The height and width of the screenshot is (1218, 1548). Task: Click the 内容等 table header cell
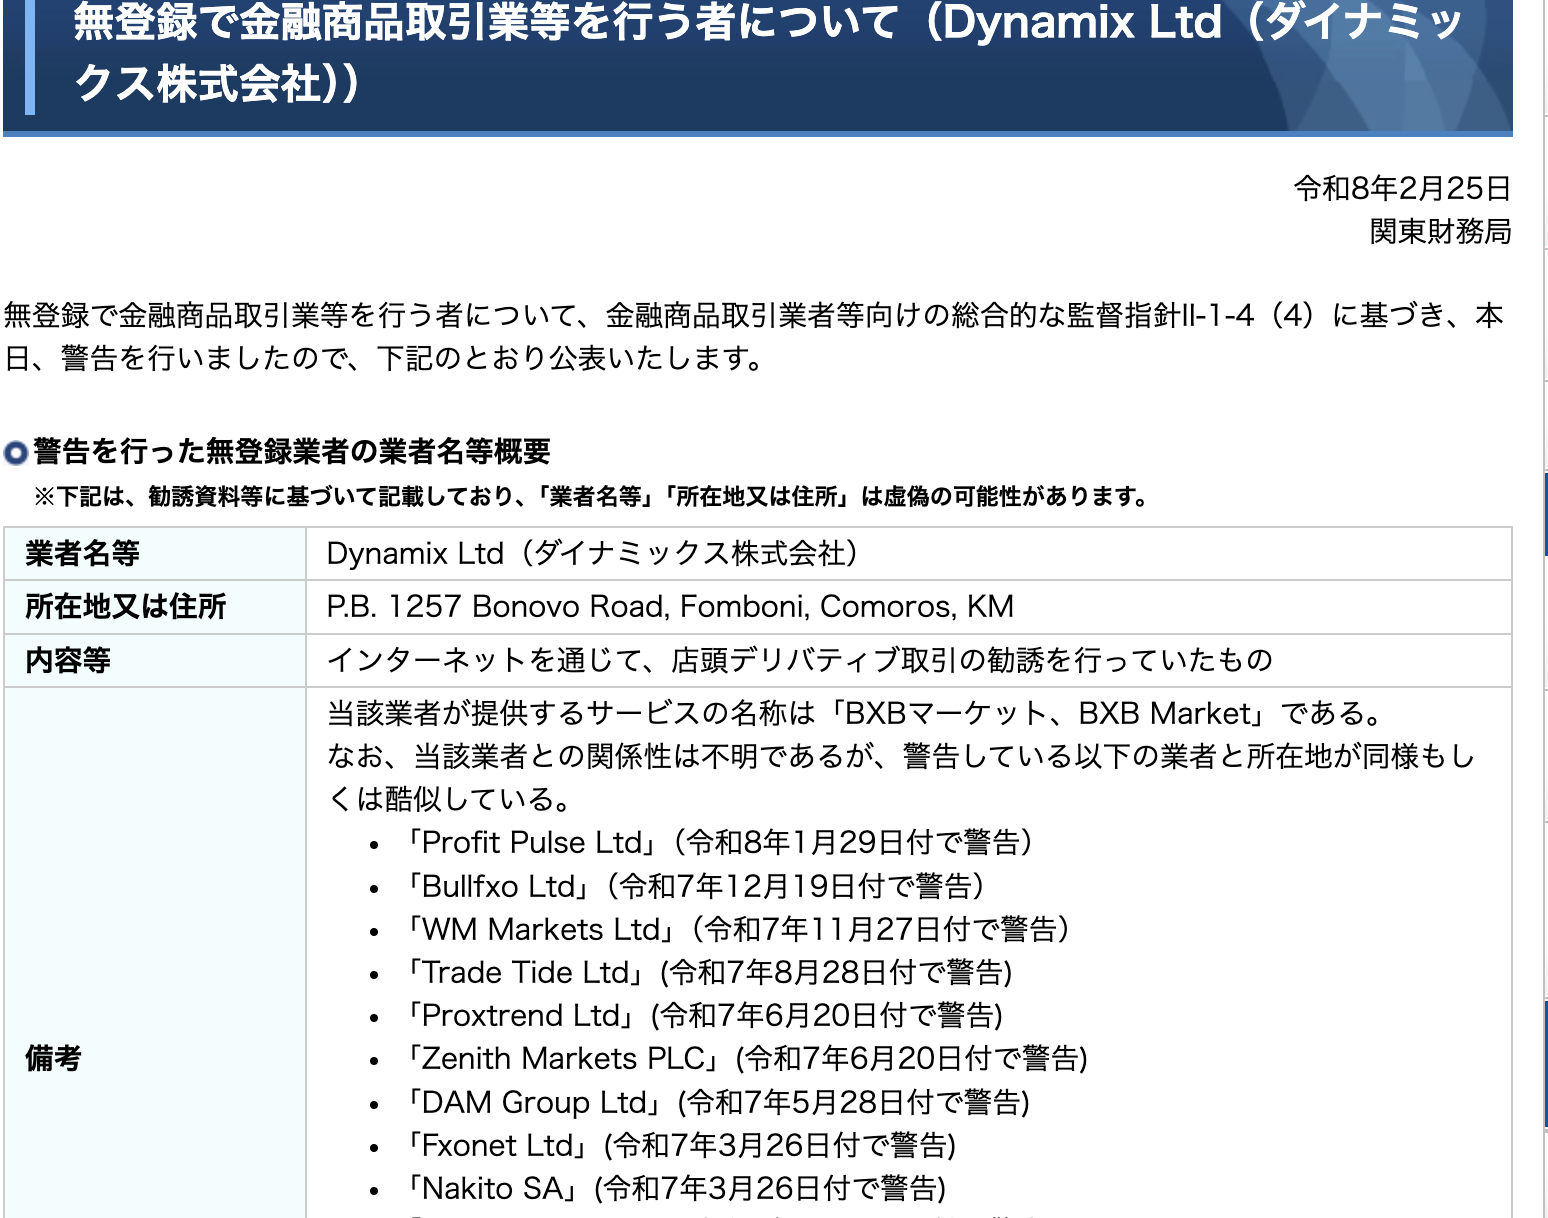click(x=68, y=660)
